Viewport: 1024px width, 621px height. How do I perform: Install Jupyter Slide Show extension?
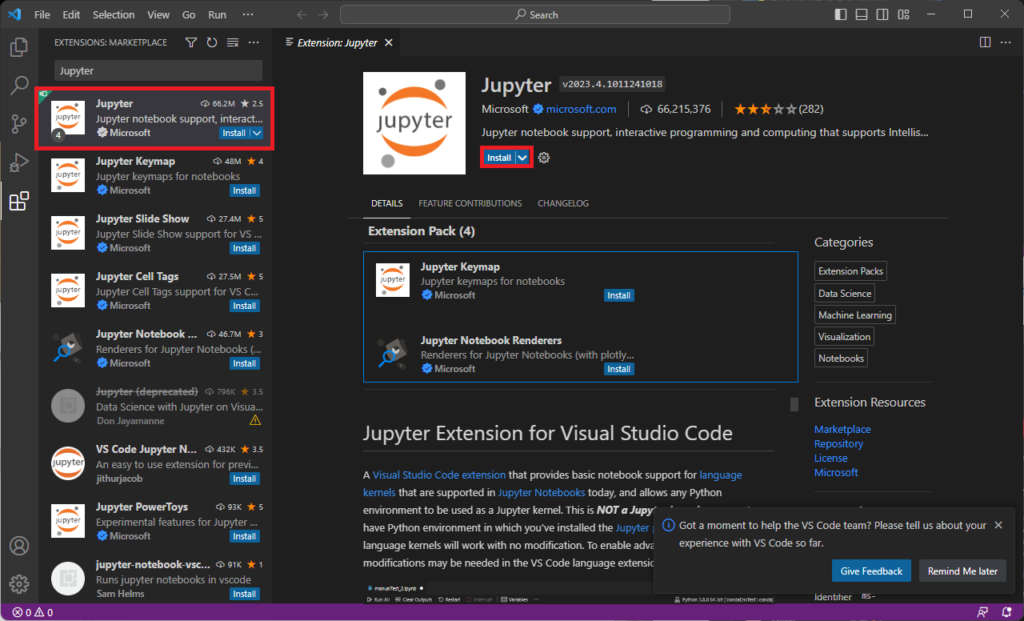[244, 248]
